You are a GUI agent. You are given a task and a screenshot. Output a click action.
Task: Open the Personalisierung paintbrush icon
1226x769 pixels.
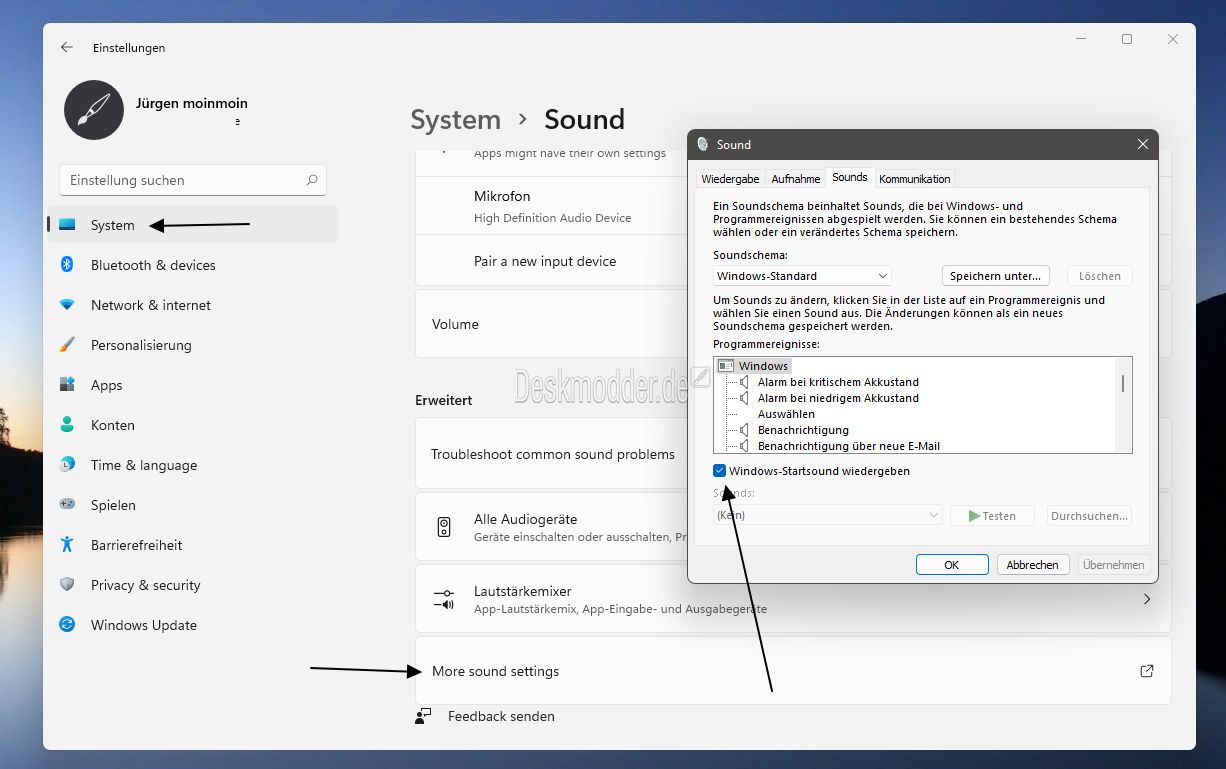[x=67, y=345]
